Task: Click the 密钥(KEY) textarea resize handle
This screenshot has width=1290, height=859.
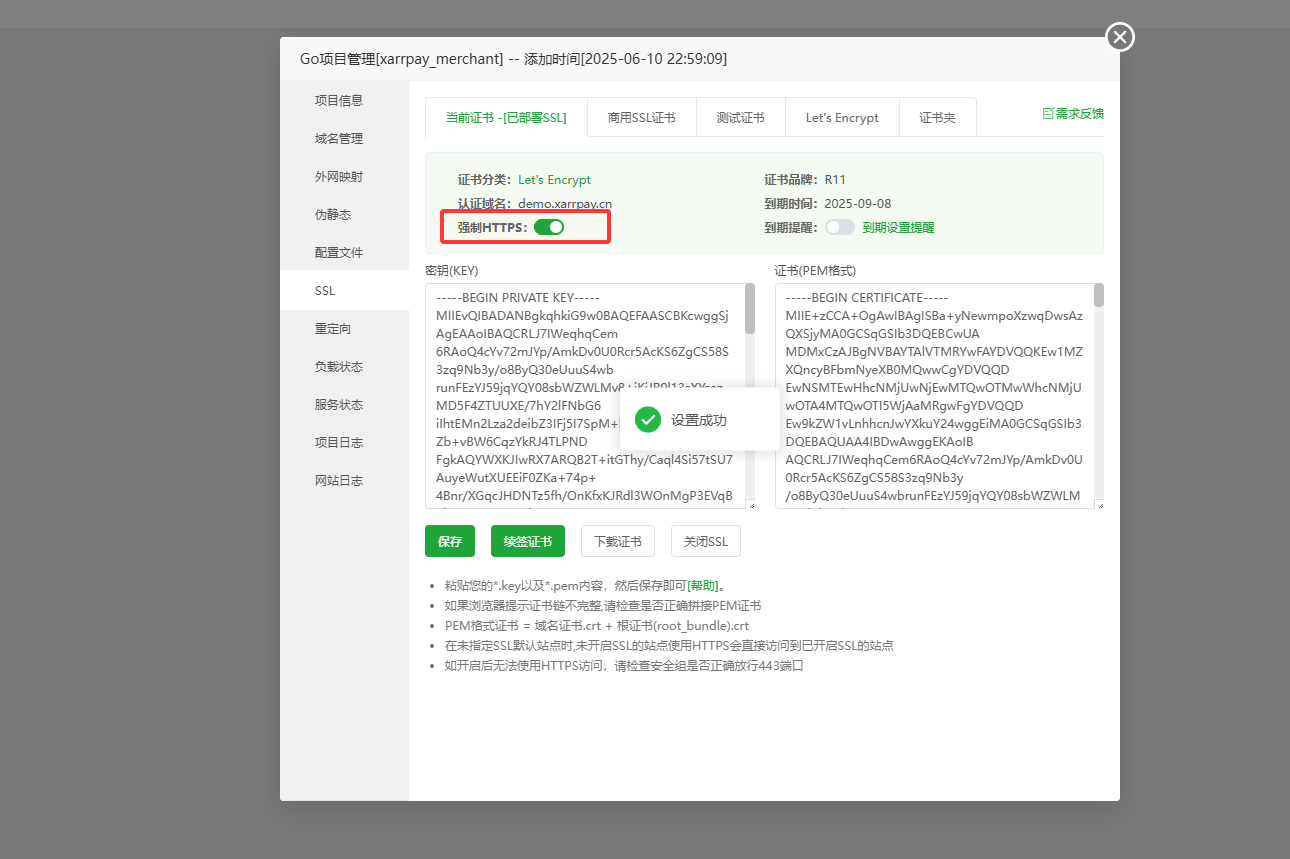Action: (x=751, y=505)
